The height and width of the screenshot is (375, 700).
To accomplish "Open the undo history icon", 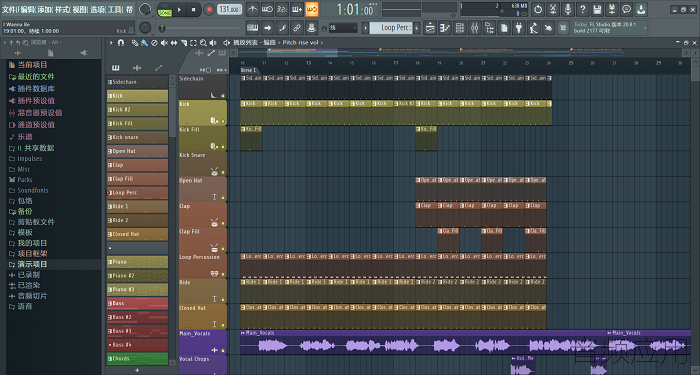I will pos(538,9).
